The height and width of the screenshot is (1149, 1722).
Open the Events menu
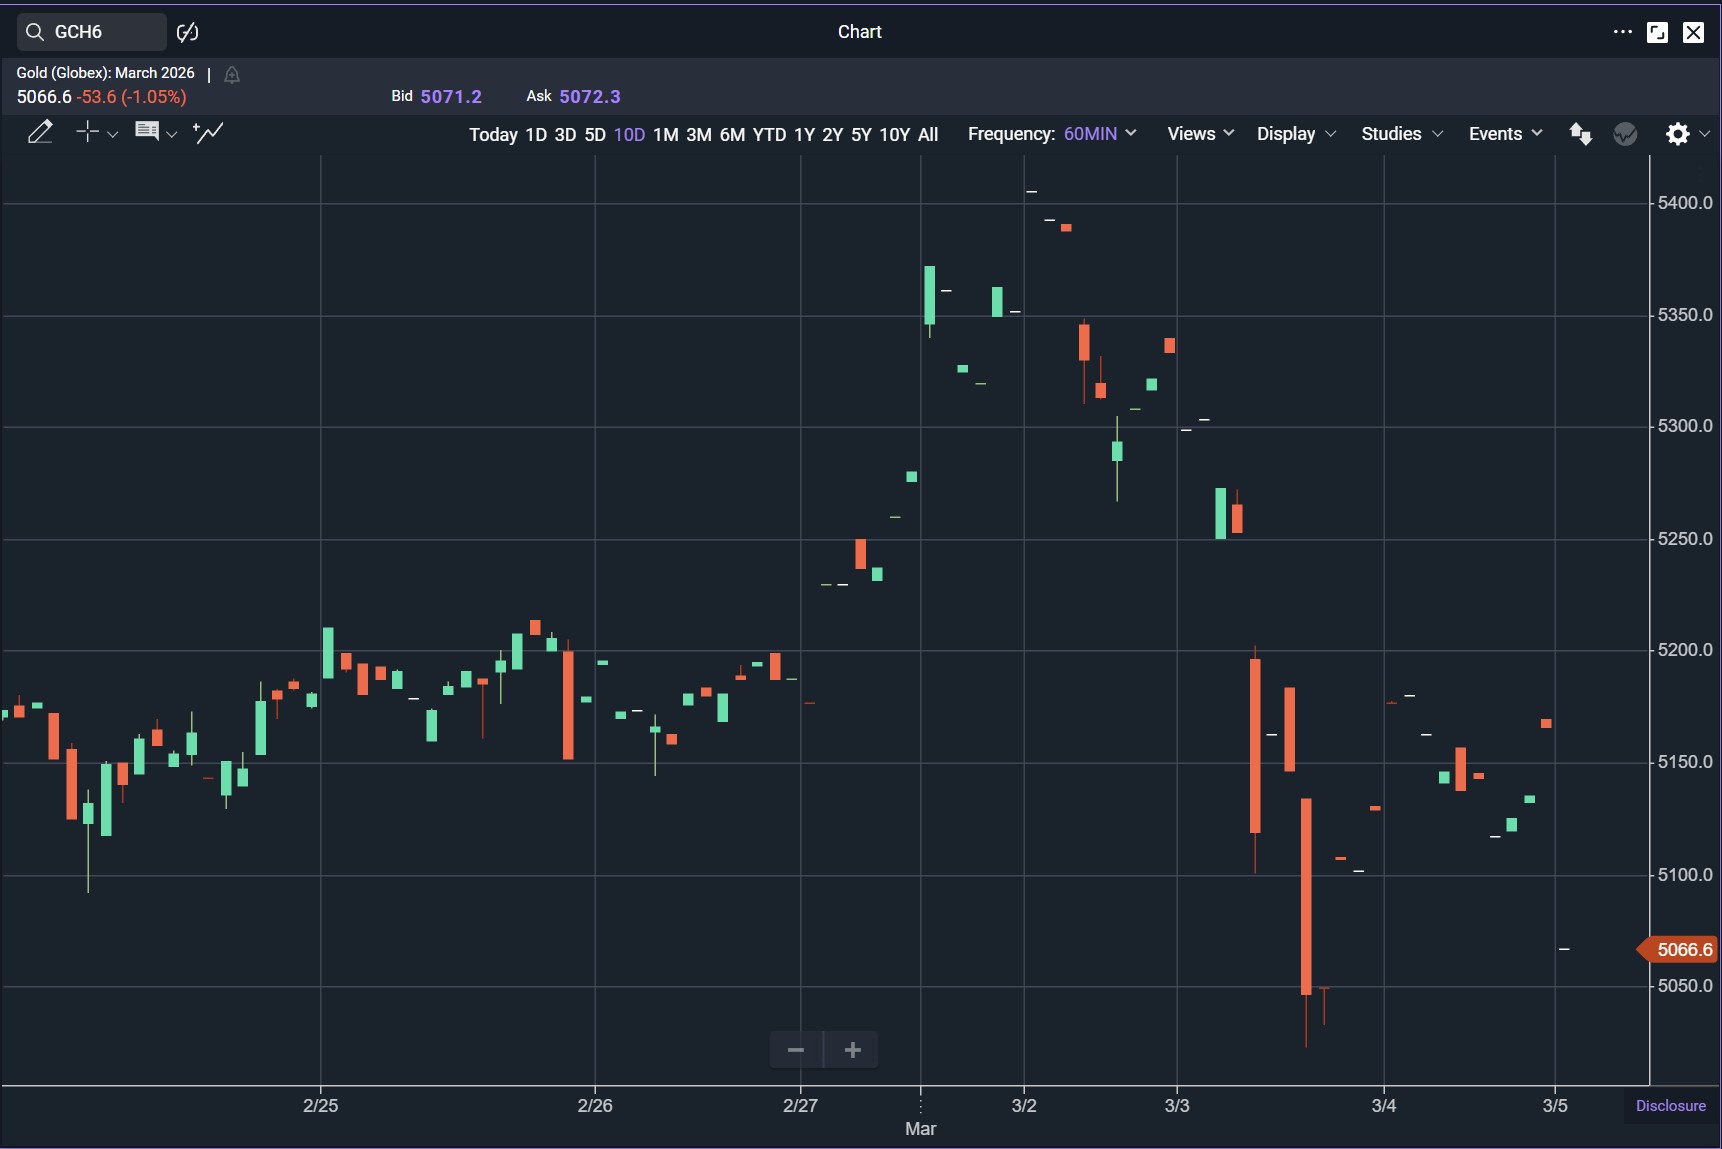pyautogui.click(x=1505, y=134)
